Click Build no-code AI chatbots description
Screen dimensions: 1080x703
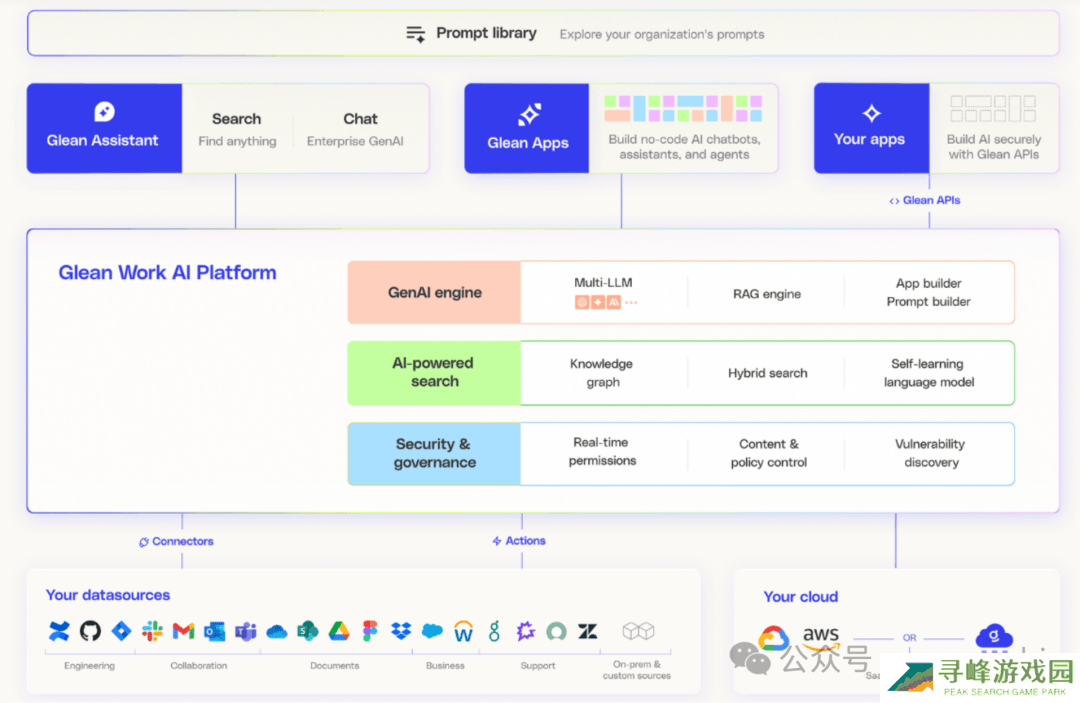point(684,147)
